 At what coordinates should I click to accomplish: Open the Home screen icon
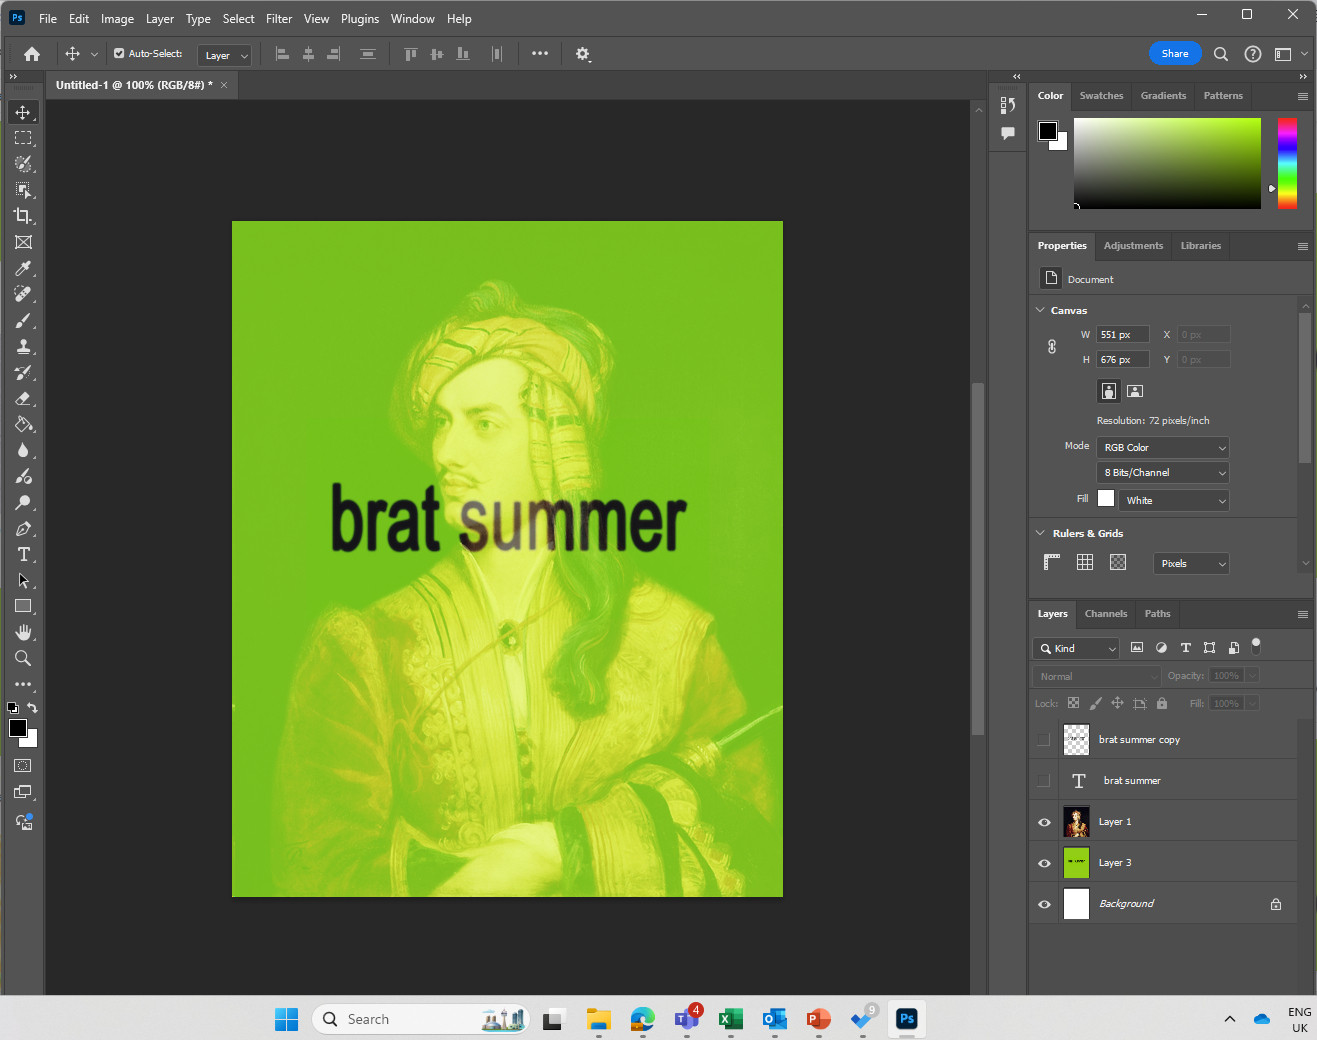coord(32,54)
